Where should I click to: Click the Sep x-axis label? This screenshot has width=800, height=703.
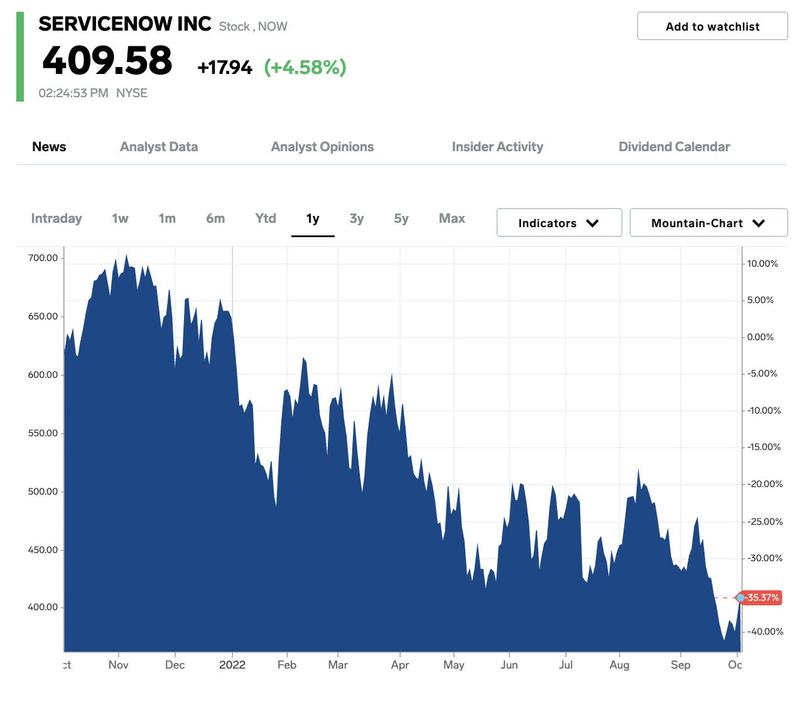(x=680, y=665)
